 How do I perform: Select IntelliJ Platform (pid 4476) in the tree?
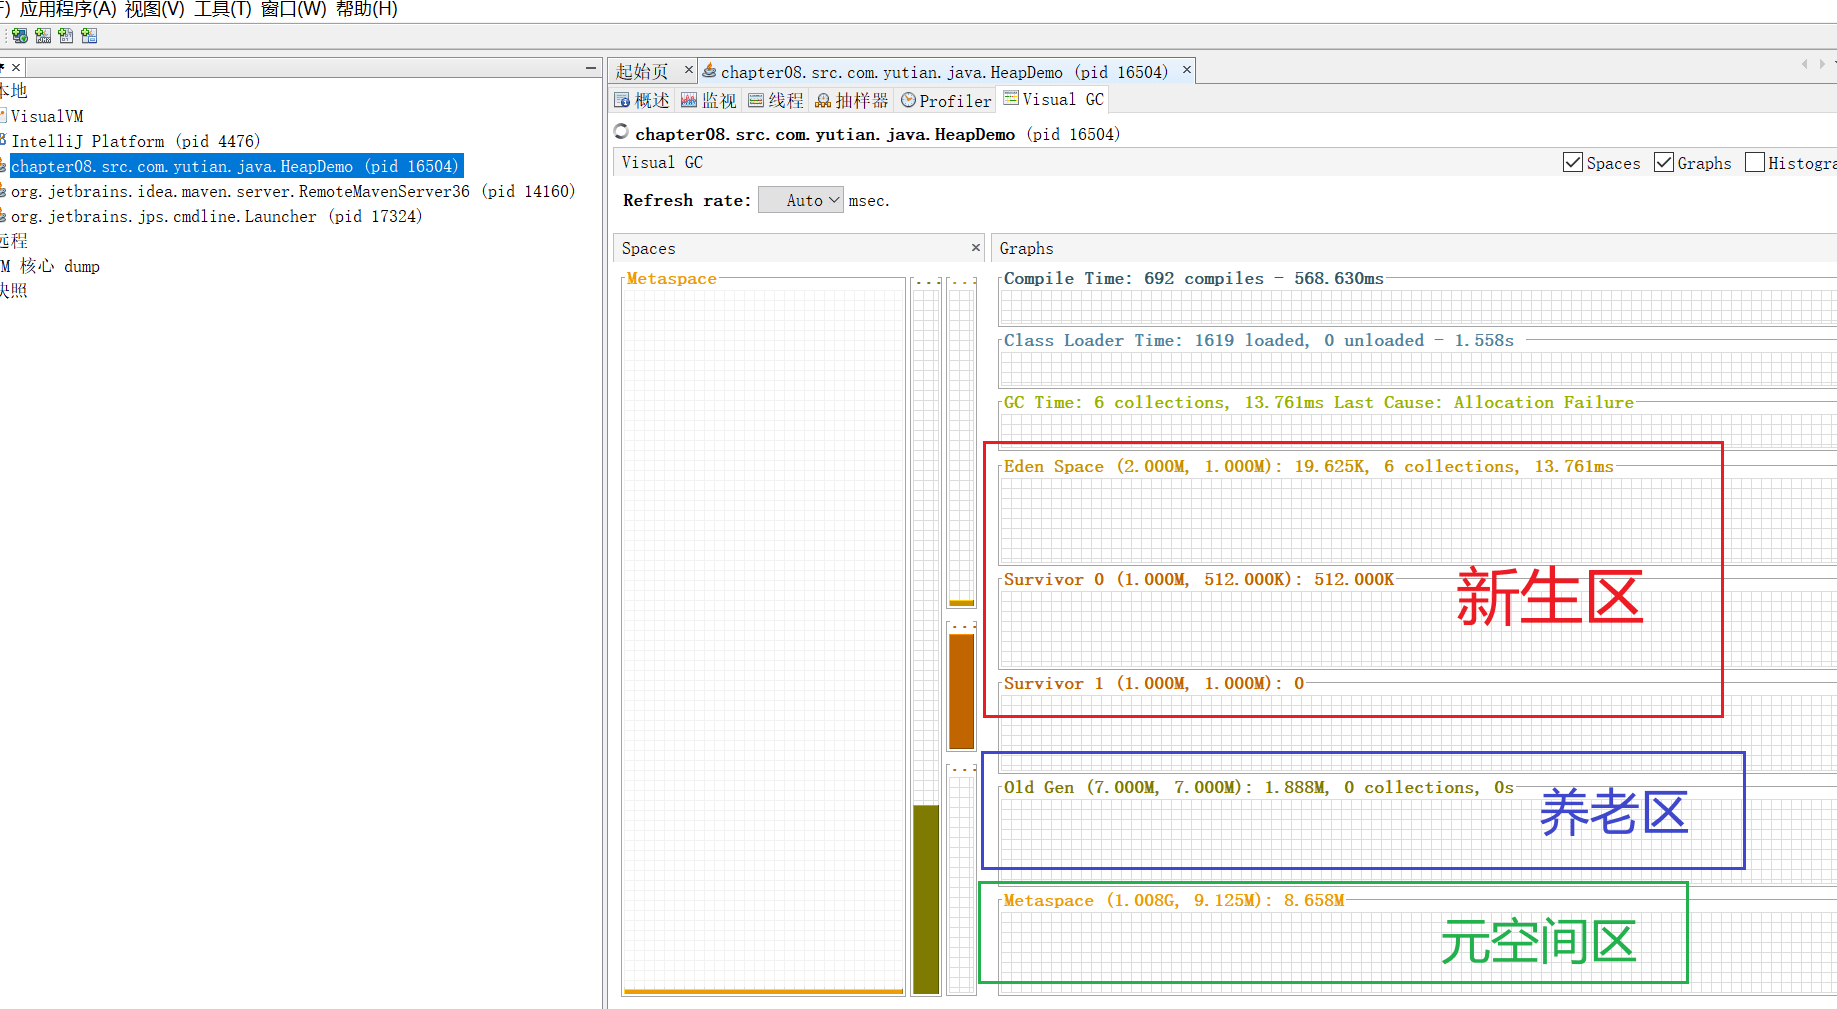point(135,141)
